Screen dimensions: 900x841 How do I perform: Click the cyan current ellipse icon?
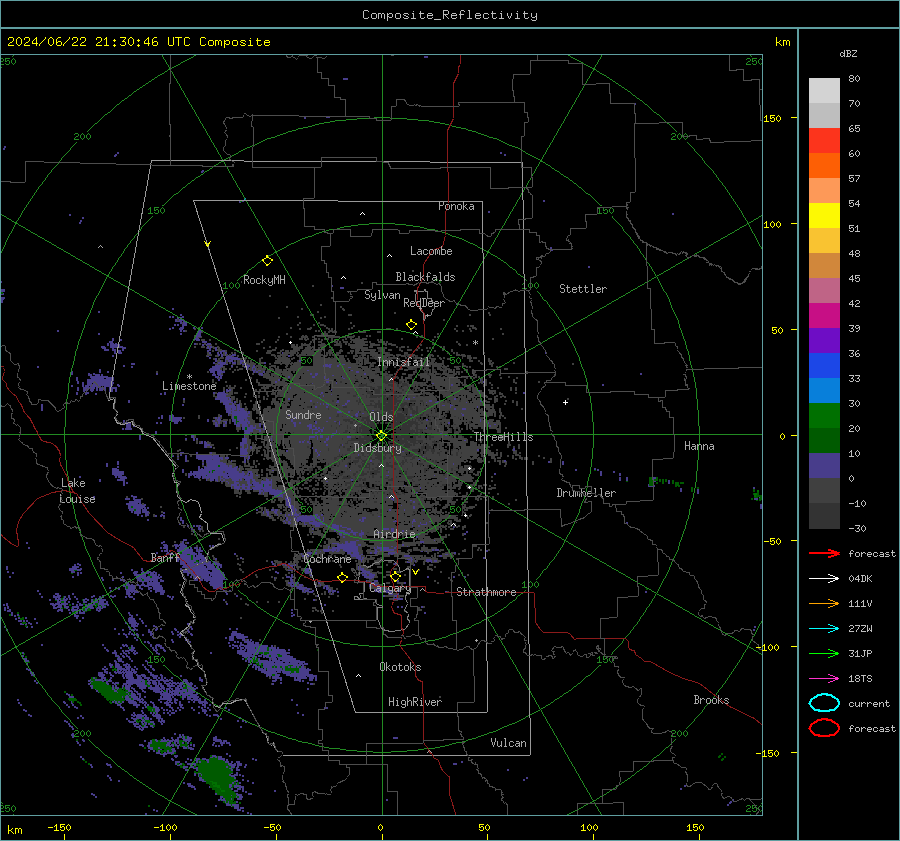click(824, 703)
